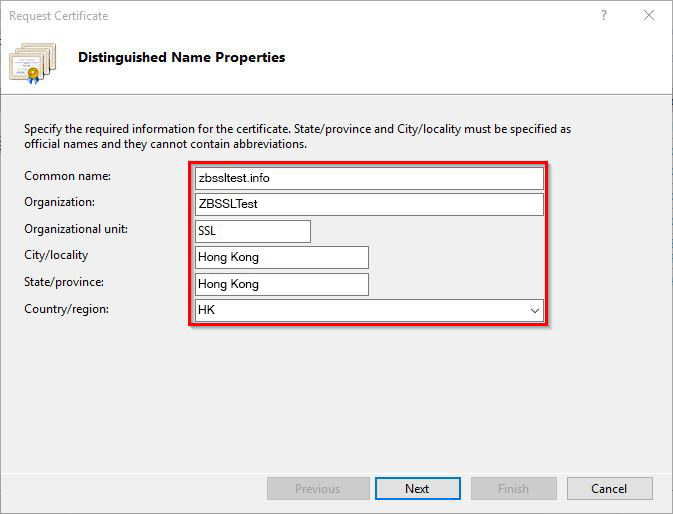Click into the Organization field with ZBSSLTest
The width and height of the screenshot is (673, 514).
[x=369, y=204]
